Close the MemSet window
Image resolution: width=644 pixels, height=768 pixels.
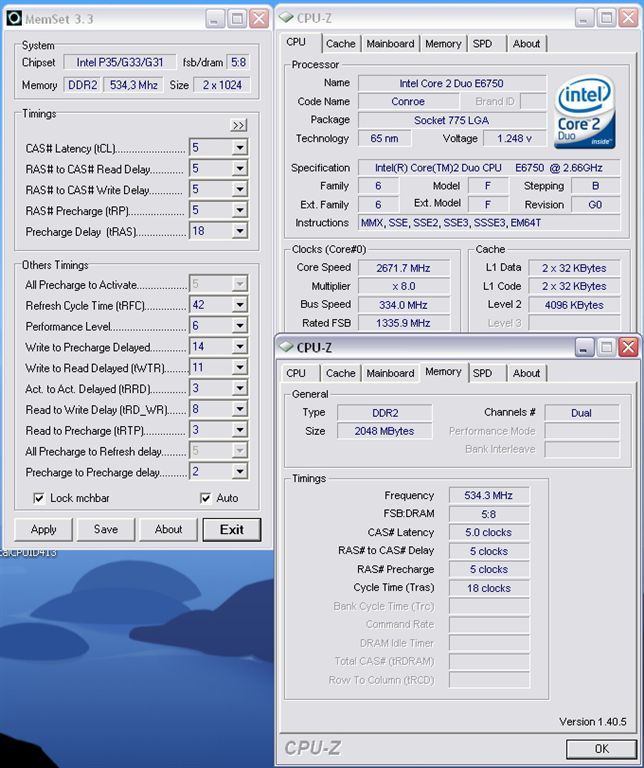point(259,19)
